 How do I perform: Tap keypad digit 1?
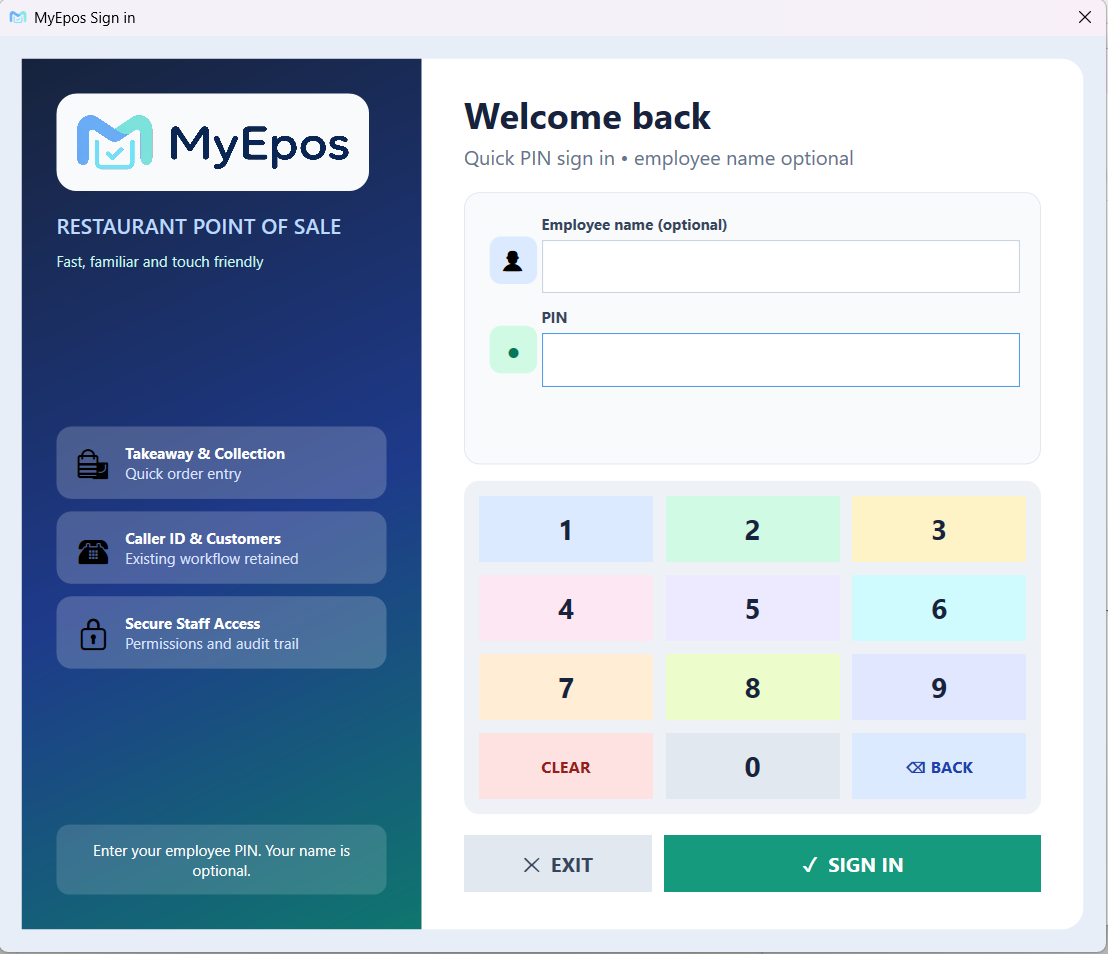[565, 529]
